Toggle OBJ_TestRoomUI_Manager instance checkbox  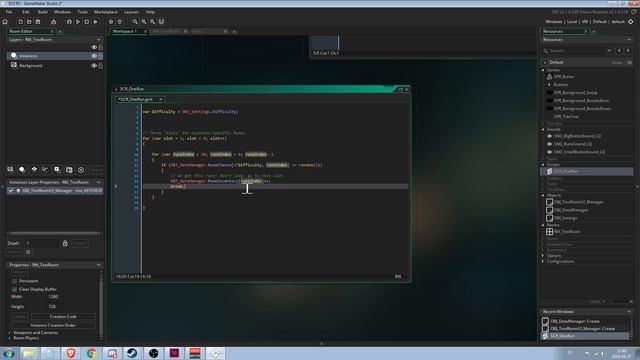11,191
